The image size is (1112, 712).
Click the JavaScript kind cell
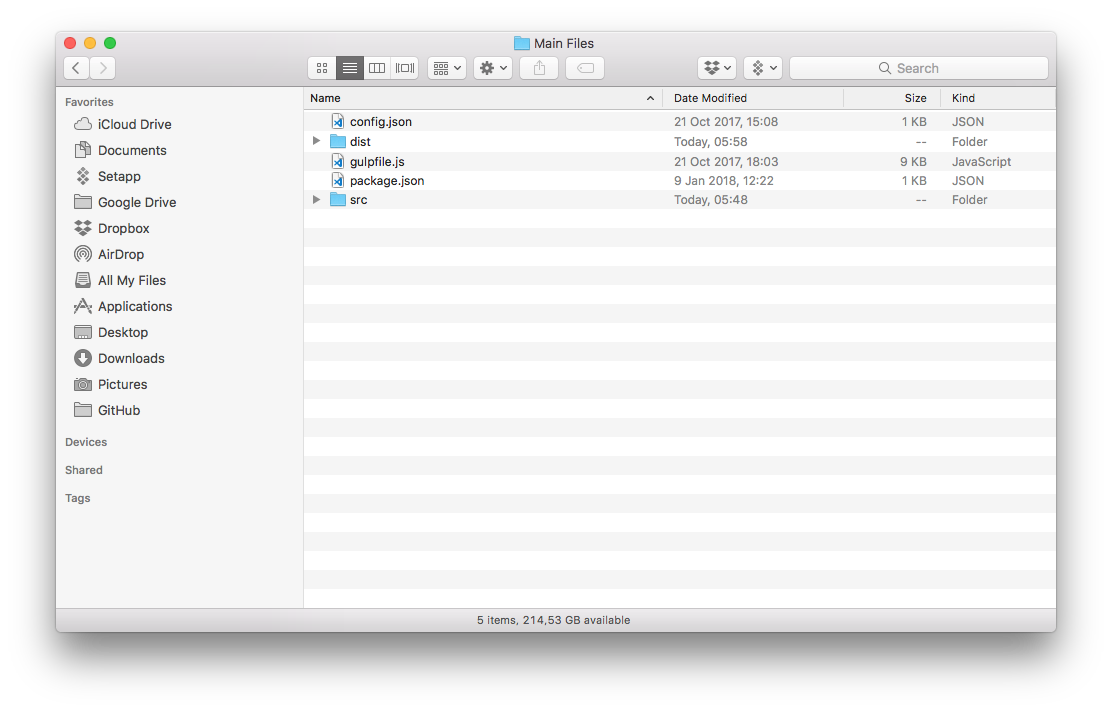click(982, 162)
